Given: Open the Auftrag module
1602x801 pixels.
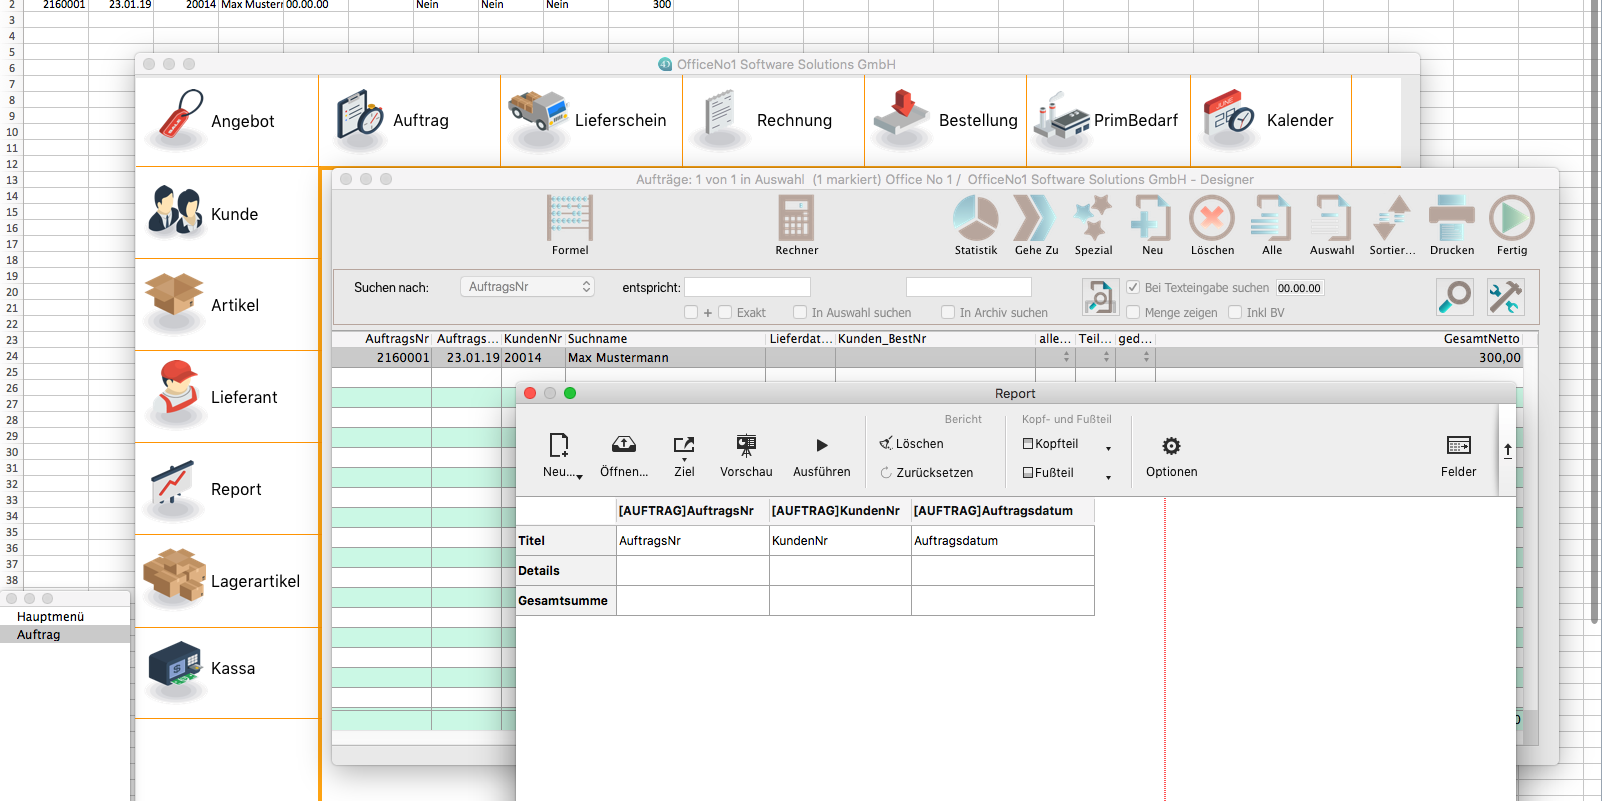Looking at the screenshot, I should (x=409, y=120).
